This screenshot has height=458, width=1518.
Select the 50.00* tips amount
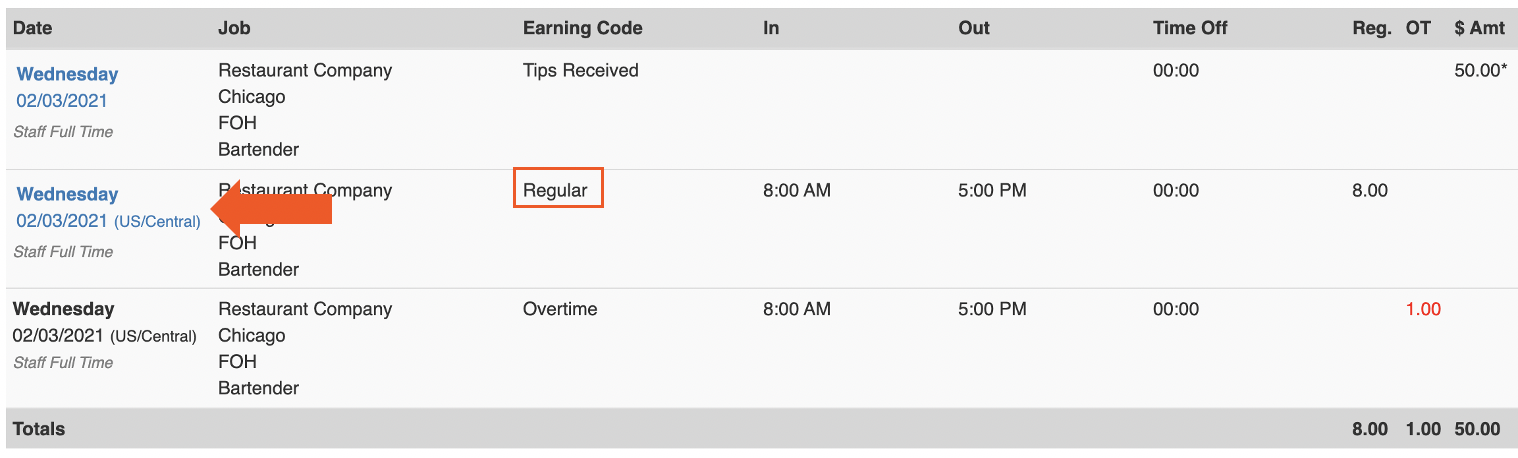[1480, 70]
